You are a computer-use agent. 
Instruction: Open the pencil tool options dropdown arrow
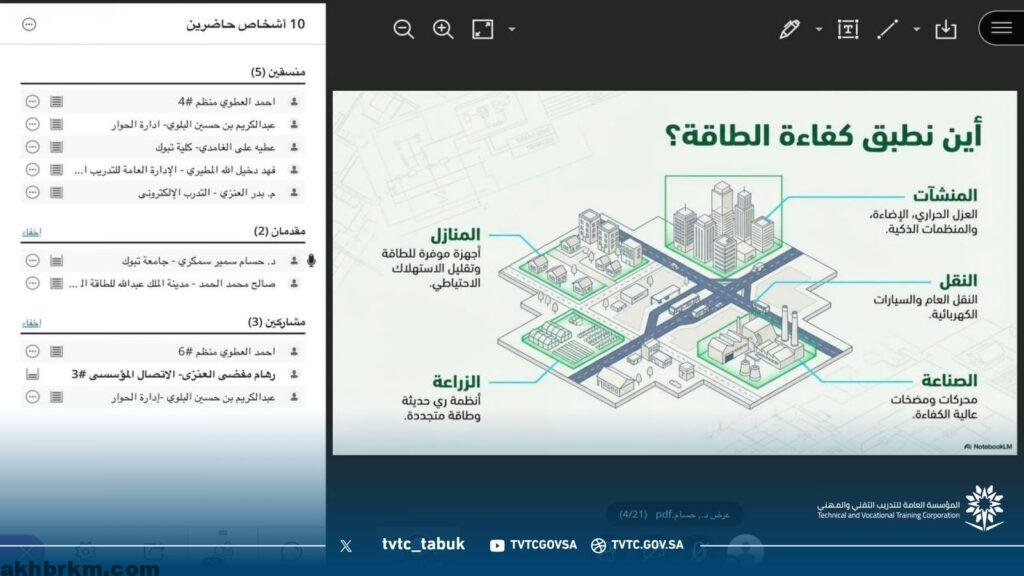coord(818,29)
